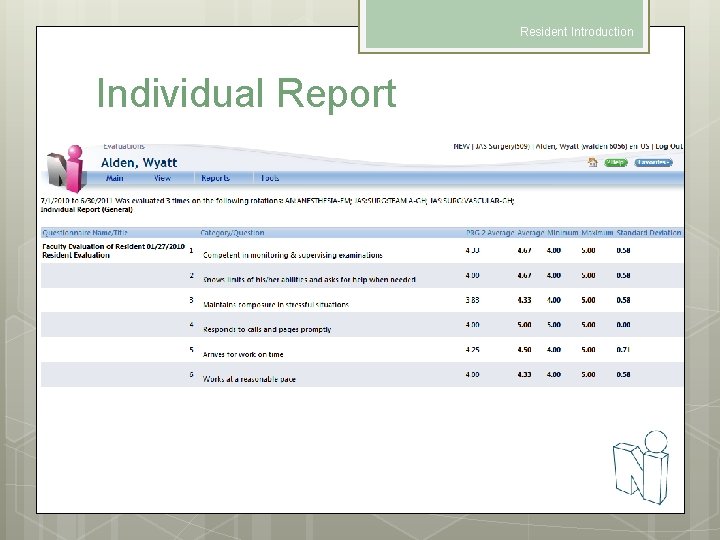
Task: Open the Reports menu
Action: [x=215, y=178]
